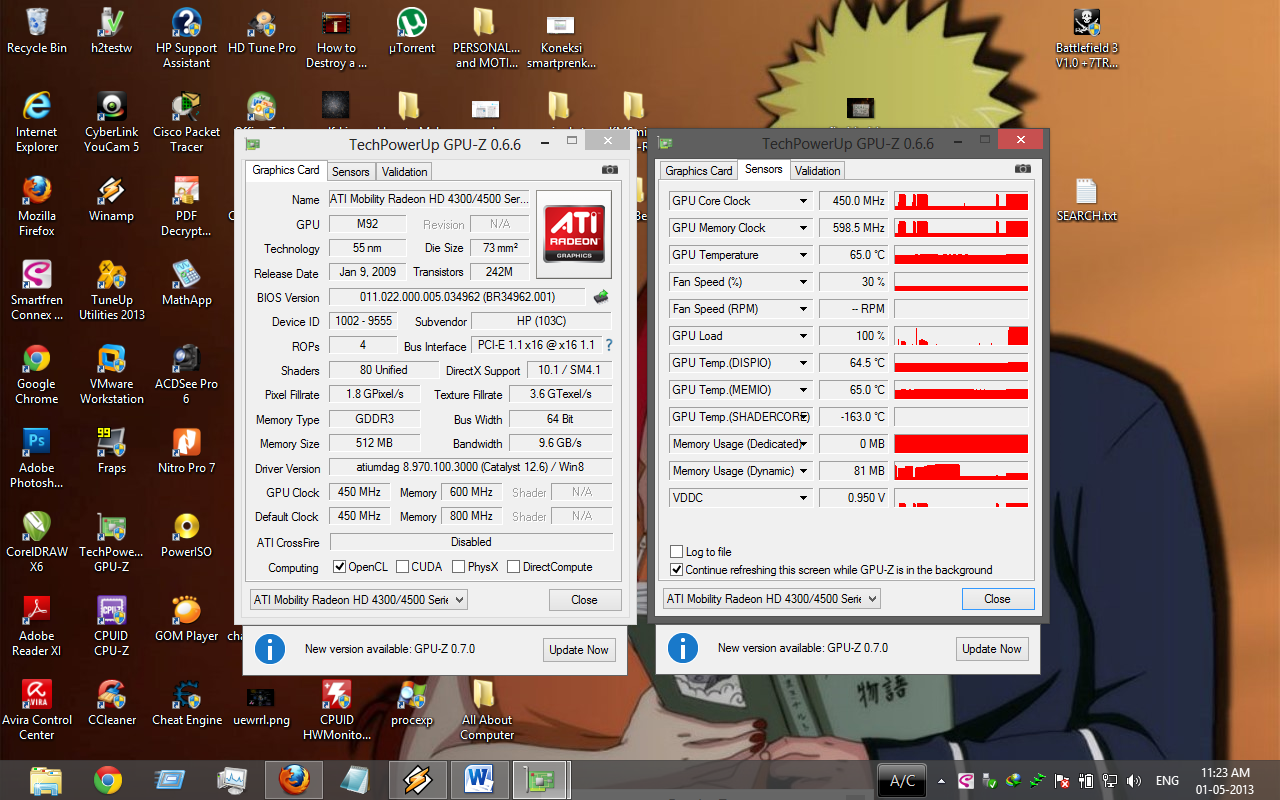This screenshot has height=800, width=1280.
Task: Toggle the OpenCL checkbox
Action: click(340, 567)
